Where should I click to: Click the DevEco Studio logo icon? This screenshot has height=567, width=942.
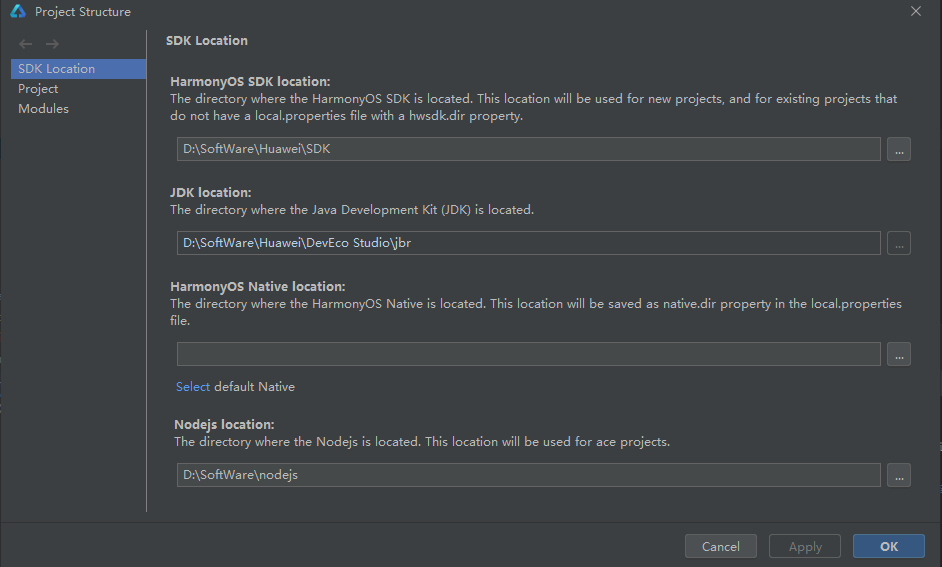coord(18,11)
